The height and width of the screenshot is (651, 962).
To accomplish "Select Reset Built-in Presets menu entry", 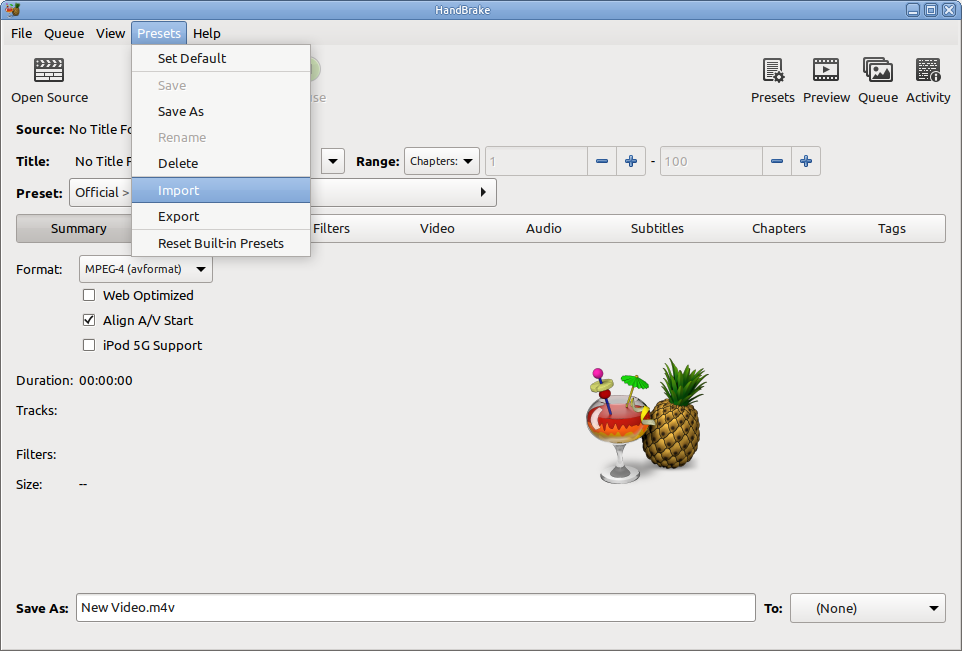I will pyautogui.click(x=221, y=243).
